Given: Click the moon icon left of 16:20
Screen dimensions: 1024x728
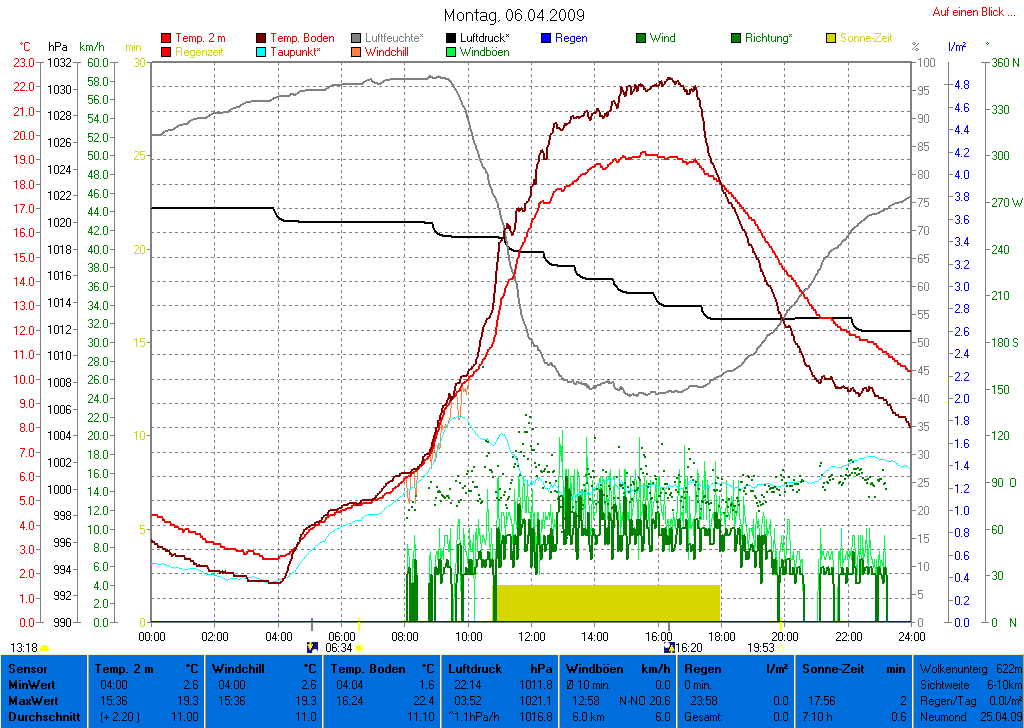Looking at the screenshot, I should point(668,648).
